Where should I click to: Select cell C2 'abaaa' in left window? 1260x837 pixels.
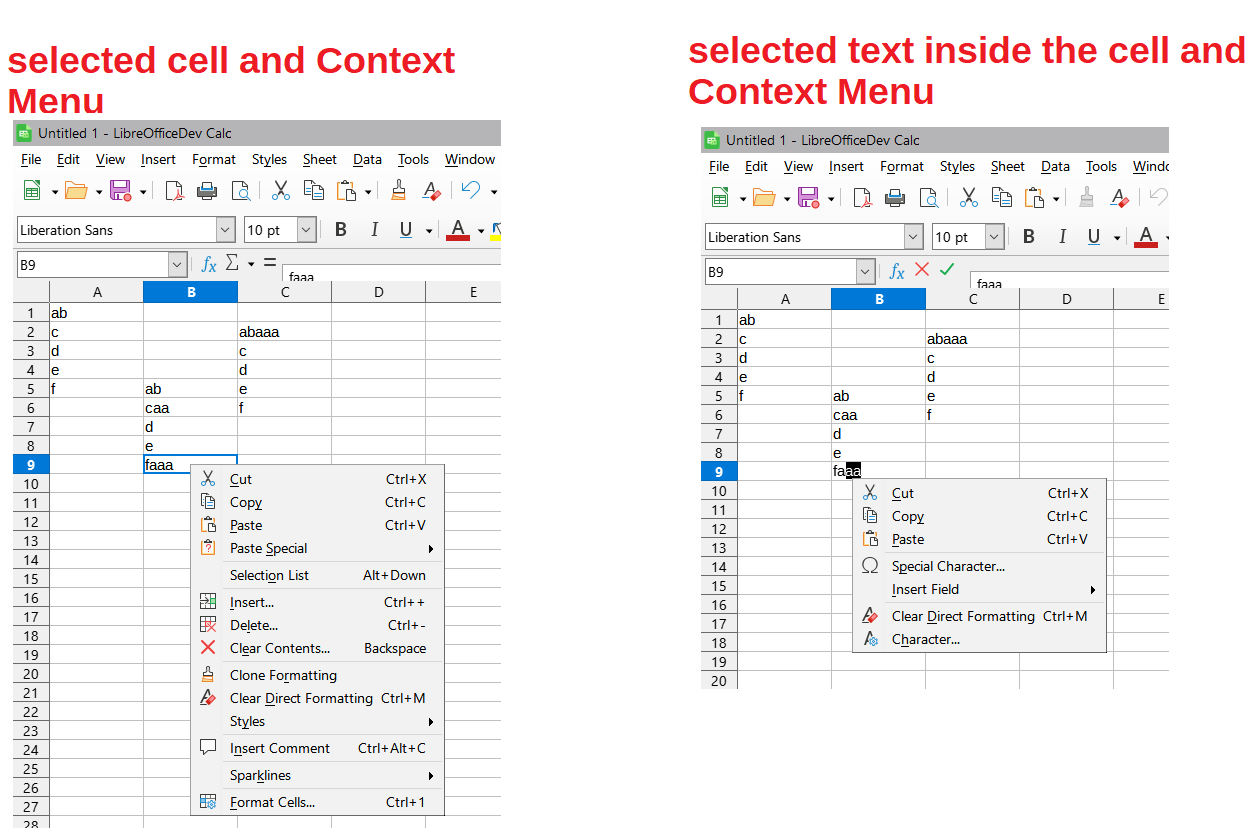click(284, 332)
